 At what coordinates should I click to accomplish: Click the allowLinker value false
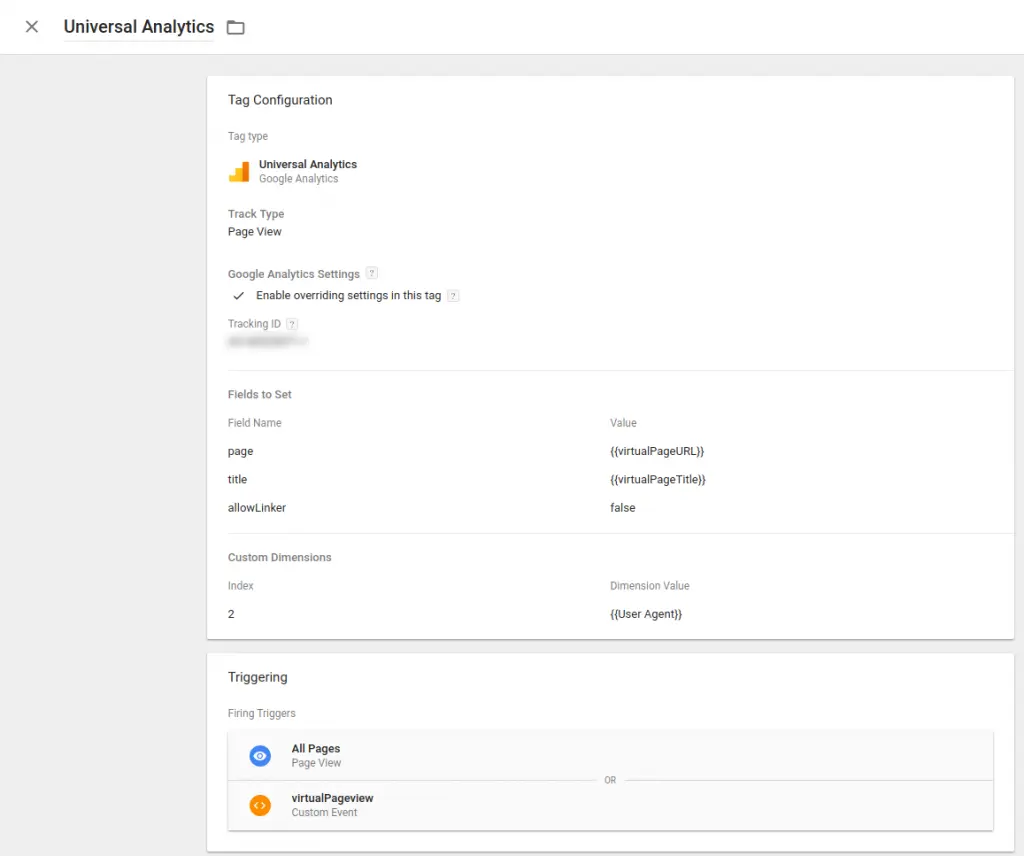[x=622, y=507]
